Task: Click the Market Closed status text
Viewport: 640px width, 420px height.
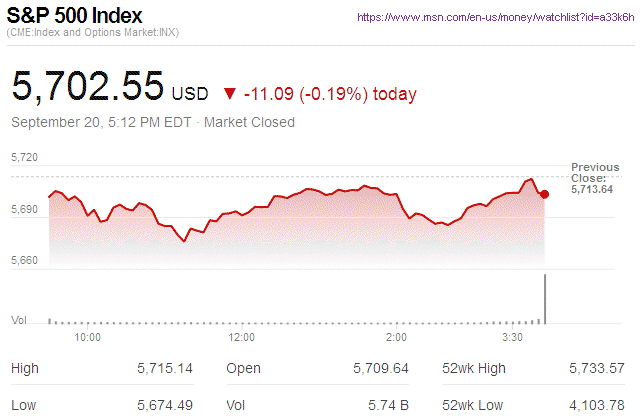Action: coord(249,123)
